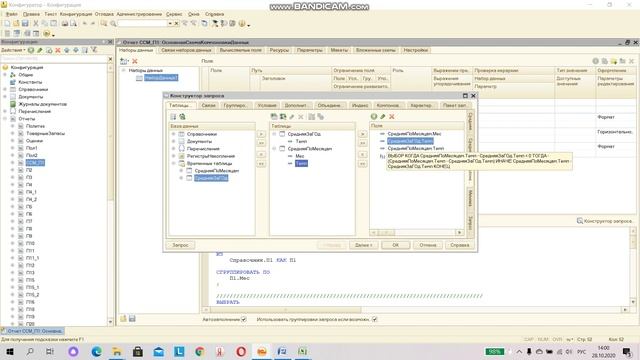The width and height of the screenshot is (640, 360).
Task: Click the pencil Edit icon in Конфигурация panel
Action: (40, 50)
